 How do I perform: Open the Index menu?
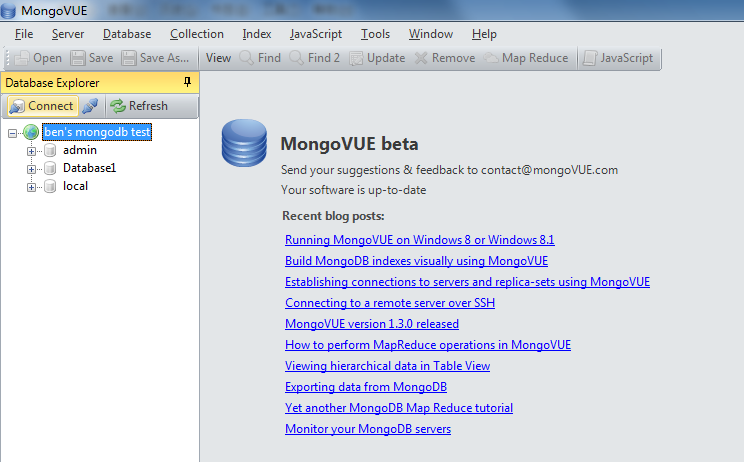pos(257,34)
